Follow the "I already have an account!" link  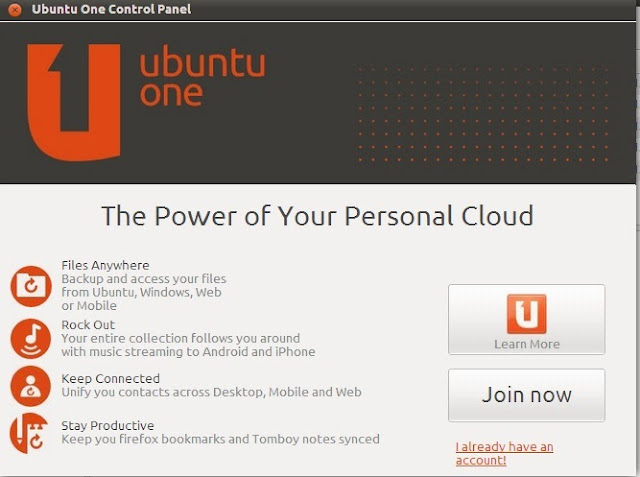504,453
